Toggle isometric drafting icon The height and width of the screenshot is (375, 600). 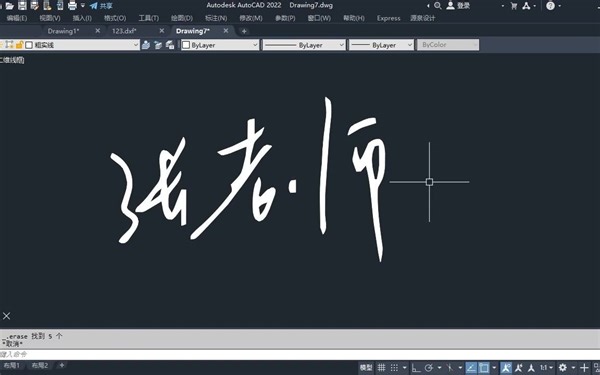(450, 368)
